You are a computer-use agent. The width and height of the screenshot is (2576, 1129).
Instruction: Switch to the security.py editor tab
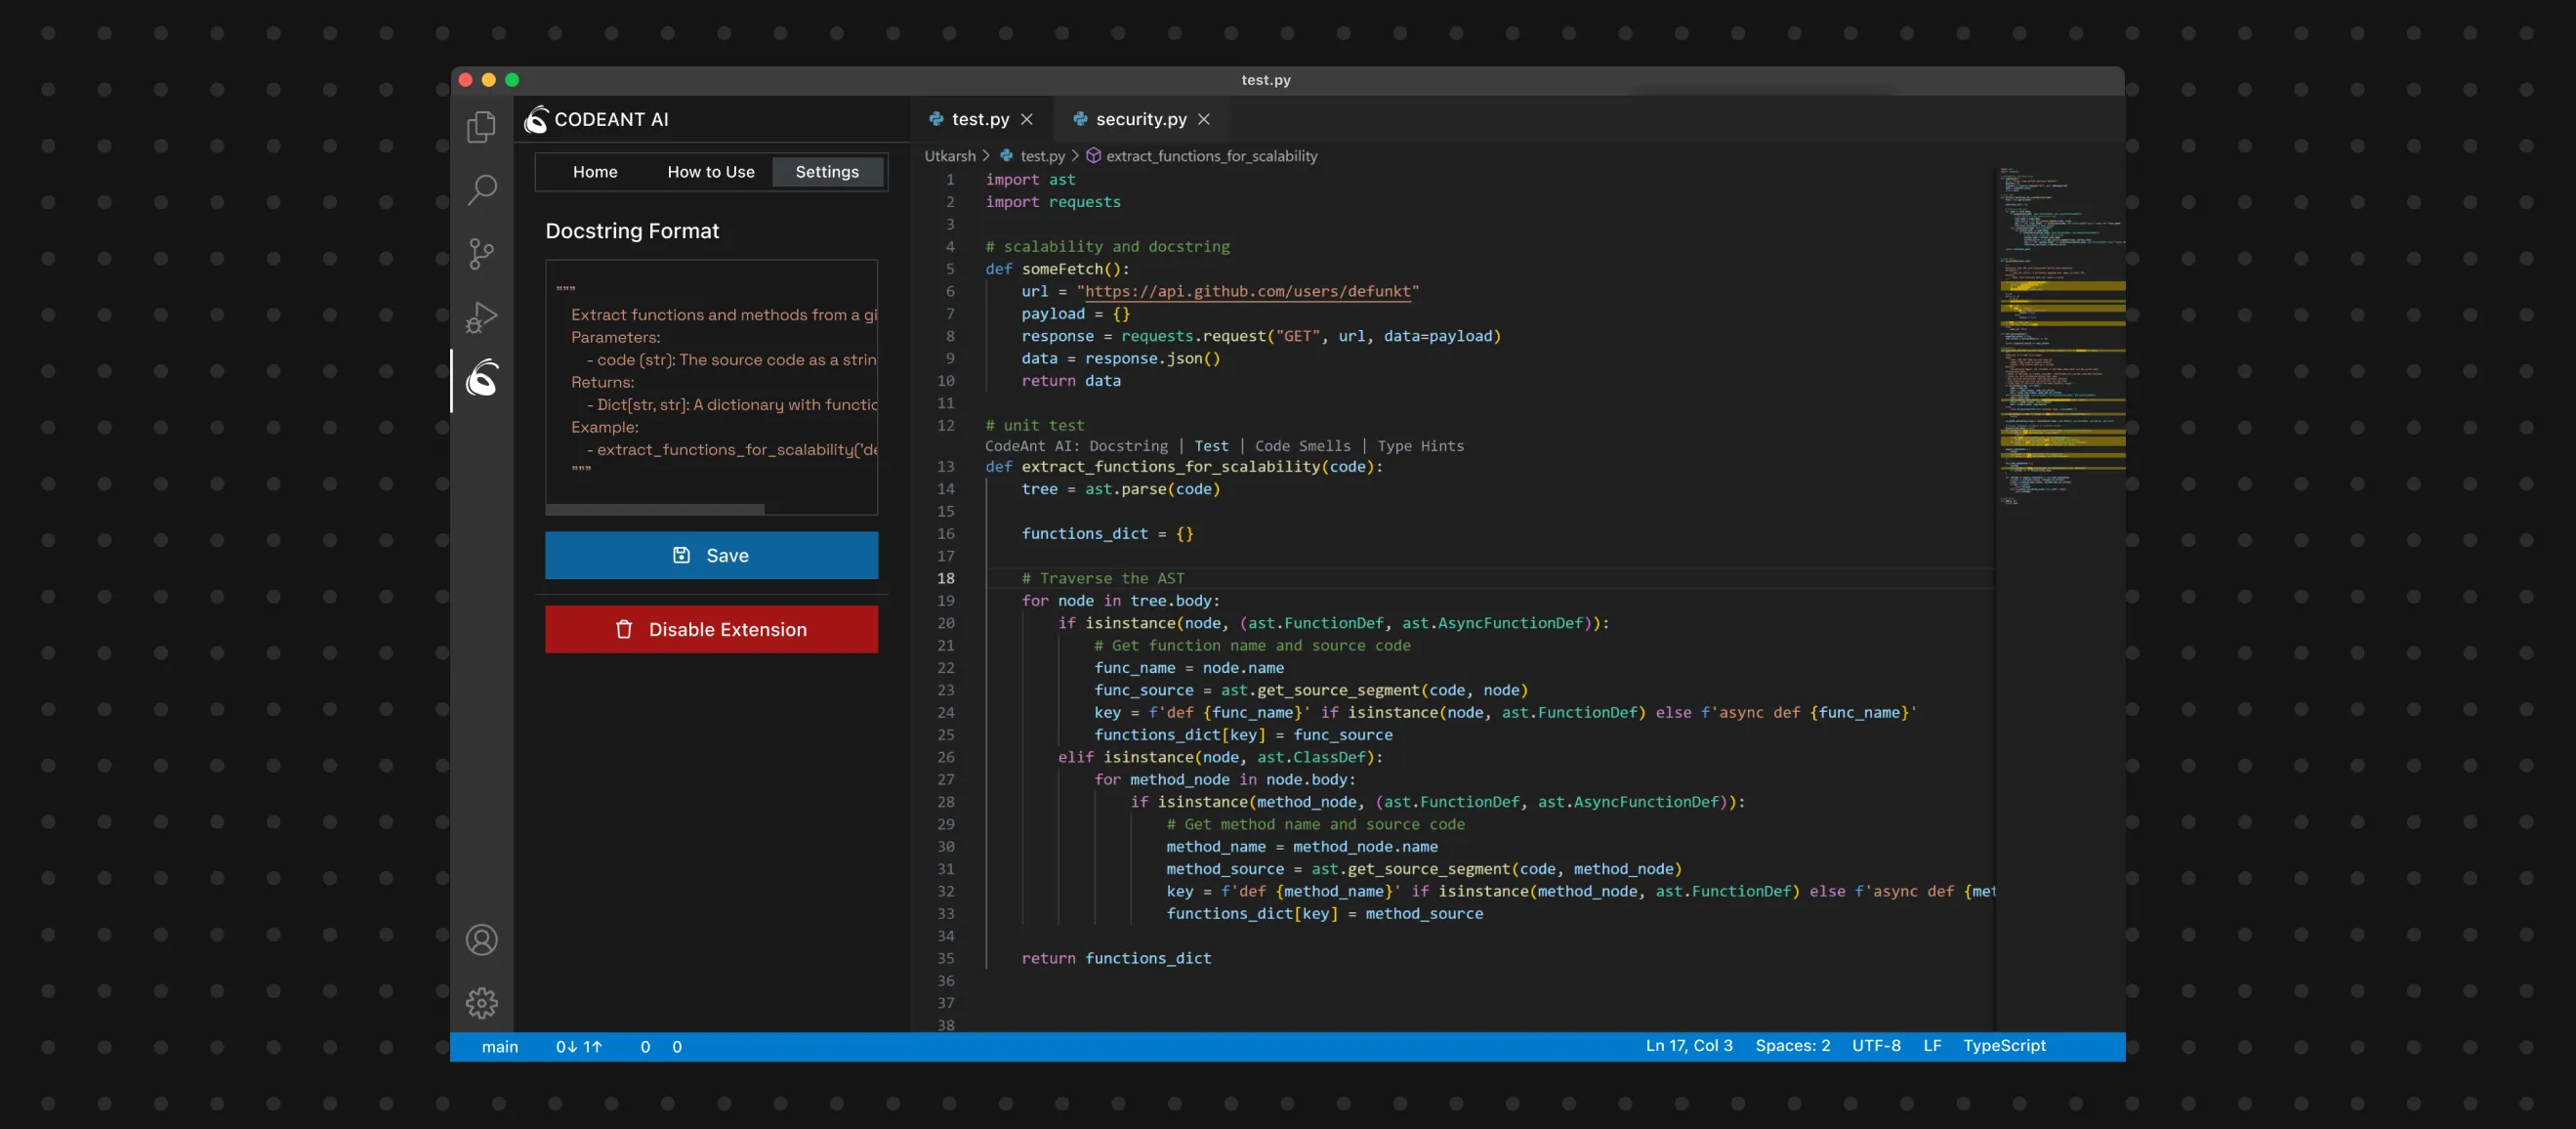(1141, 119)
